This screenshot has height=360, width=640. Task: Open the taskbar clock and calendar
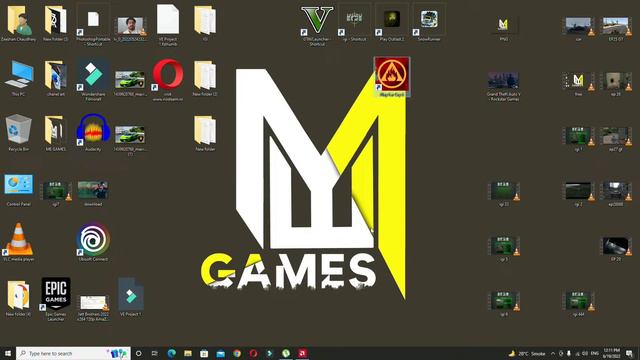(x=611, y=353)
